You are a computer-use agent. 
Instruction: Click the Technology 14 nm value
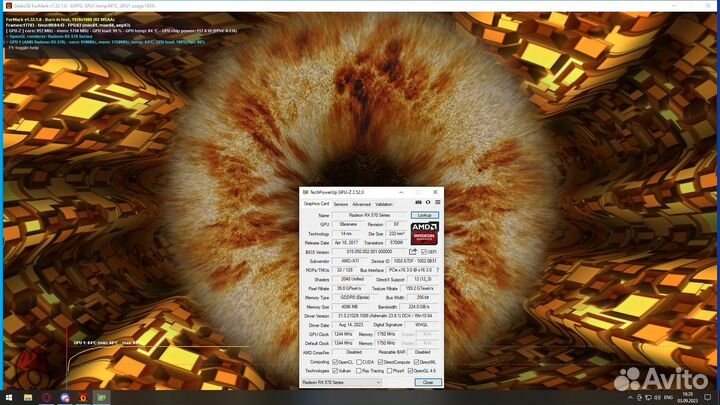point(347,234)
